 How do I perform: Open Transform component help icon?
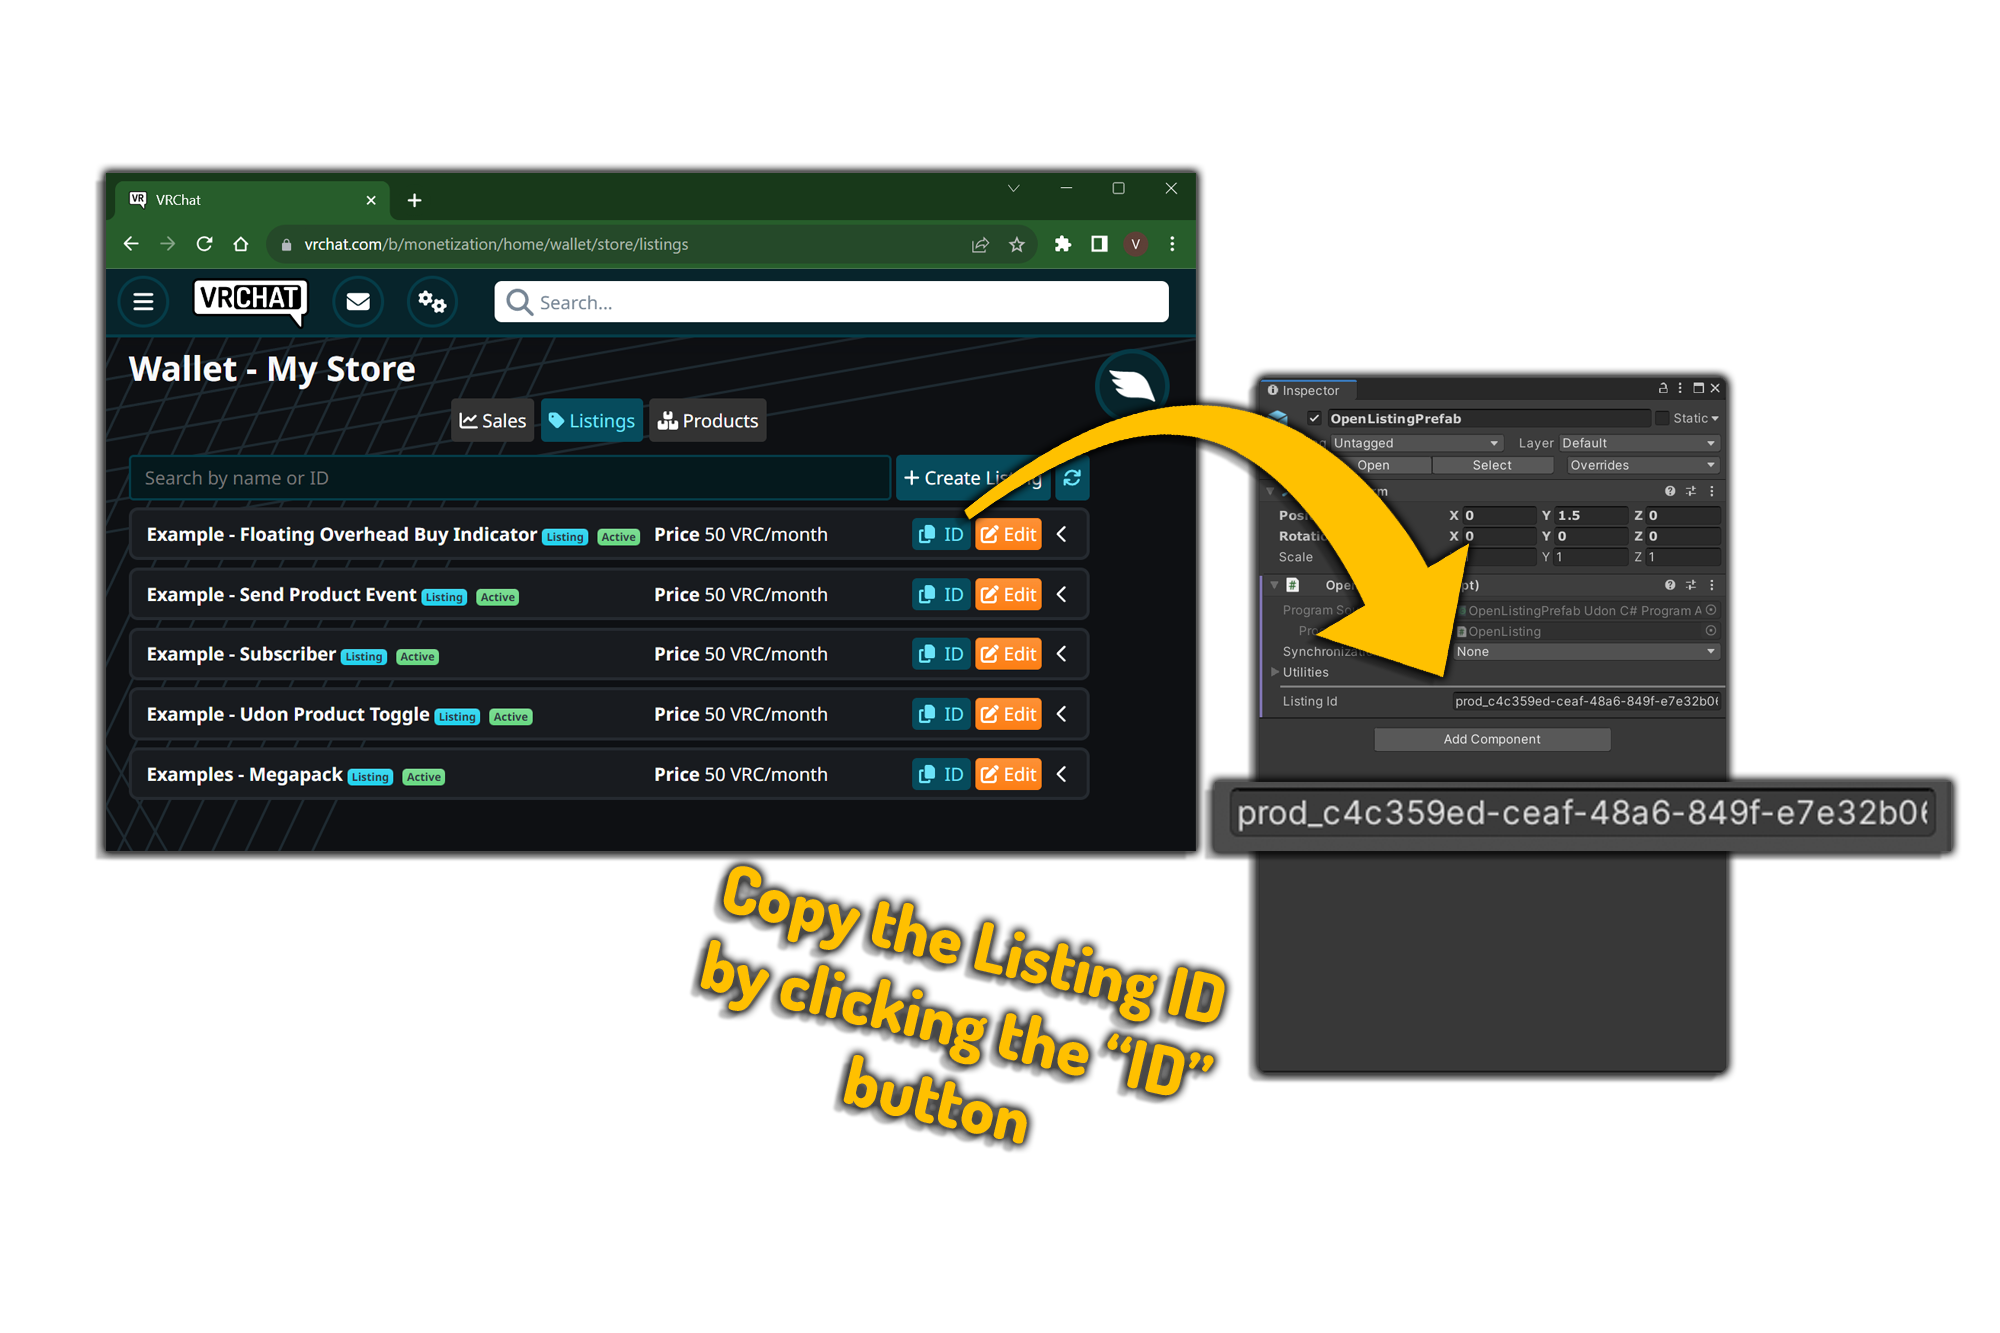[x=1669, y=491]
